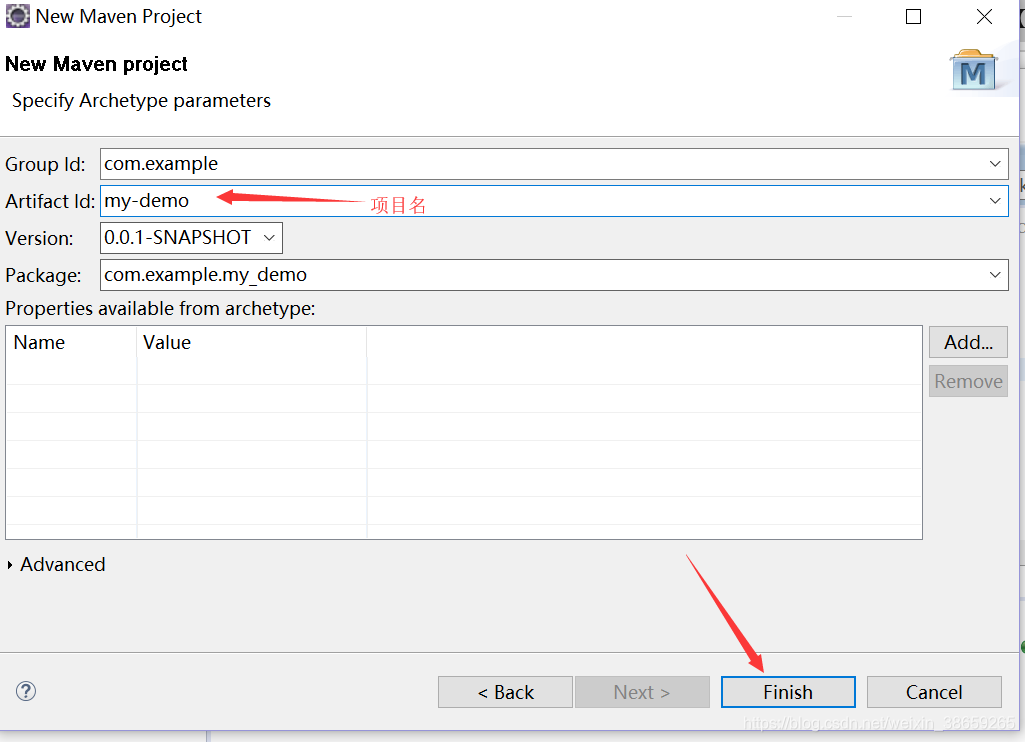Open the Version dropdown arrow
This screenshot has height=742, width=1025.
point(269,237)
